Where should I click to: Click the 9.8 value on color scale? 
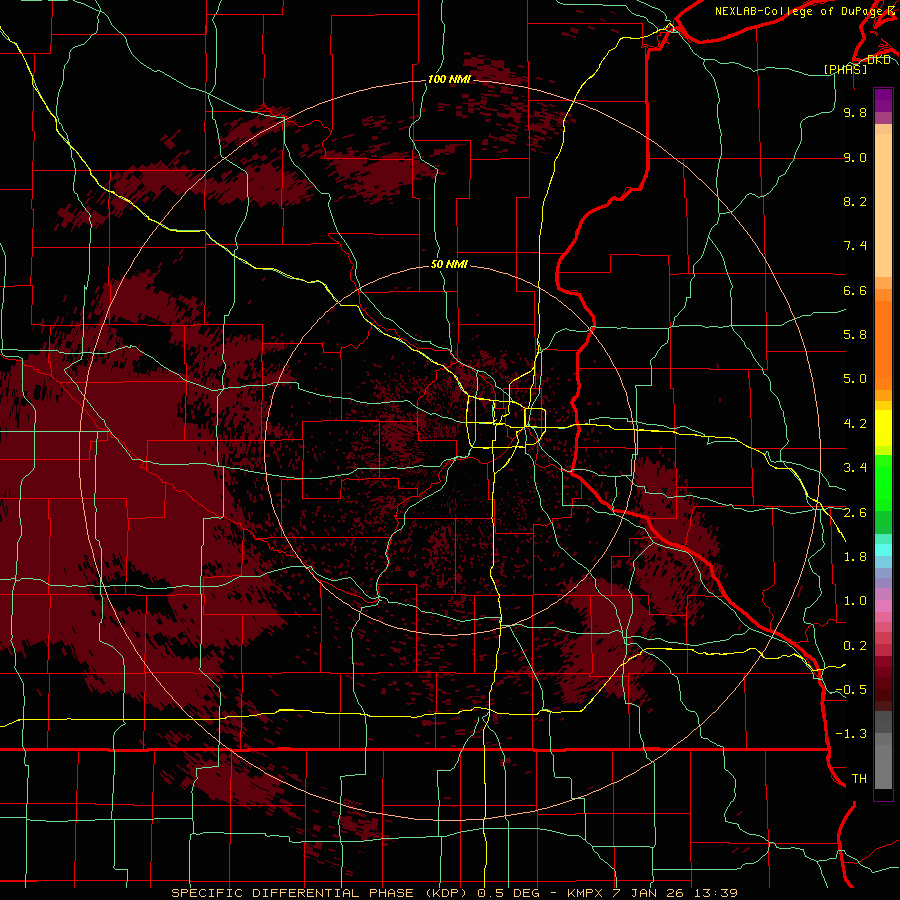855,112
